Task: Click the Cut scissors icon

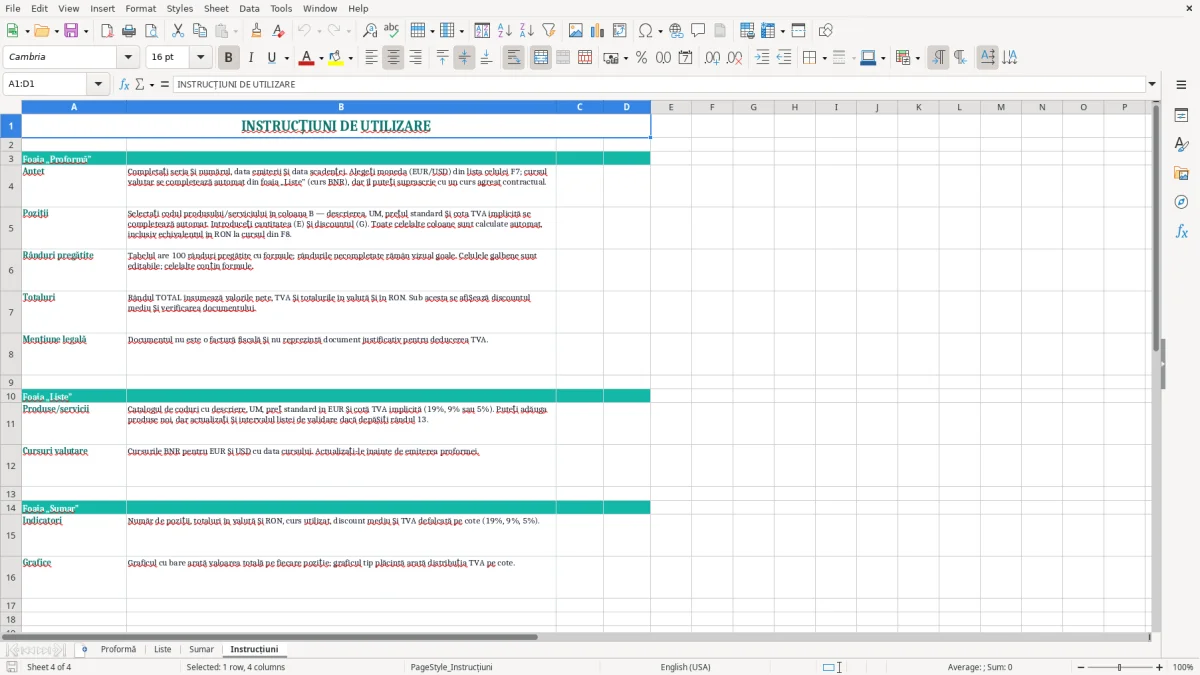Action: [x=178, y=31]
